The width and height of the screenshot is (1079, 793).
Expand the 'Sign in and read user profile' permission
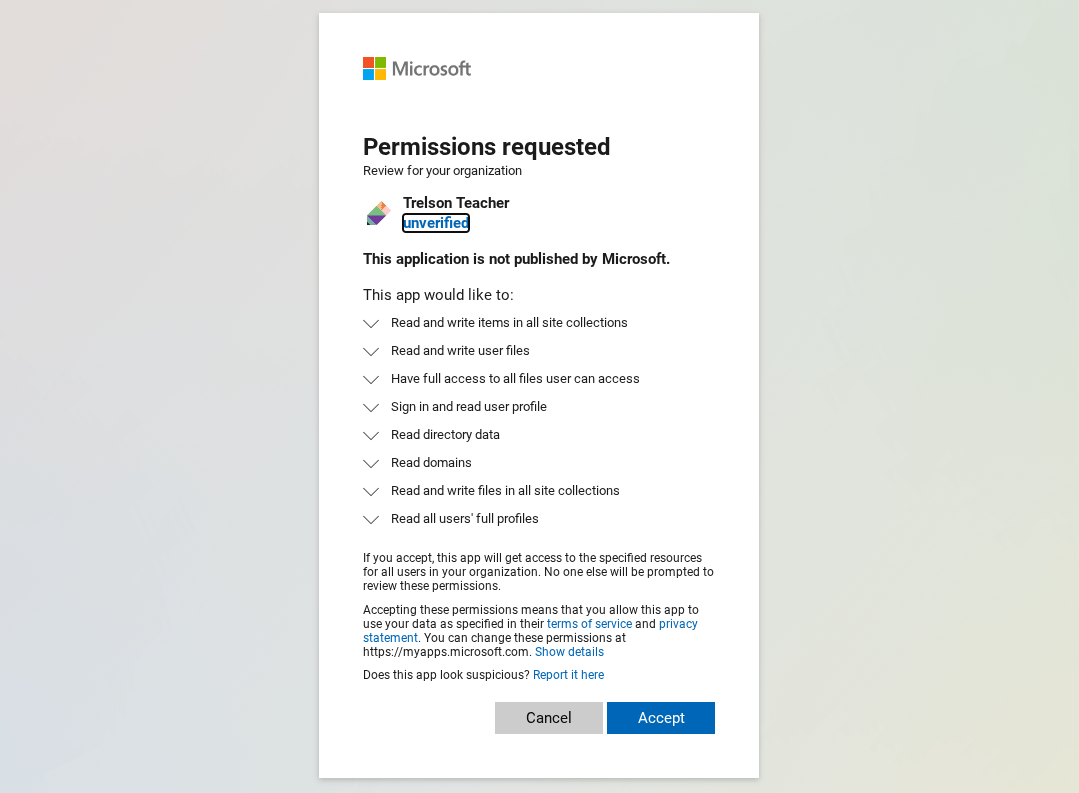point(371,407)
